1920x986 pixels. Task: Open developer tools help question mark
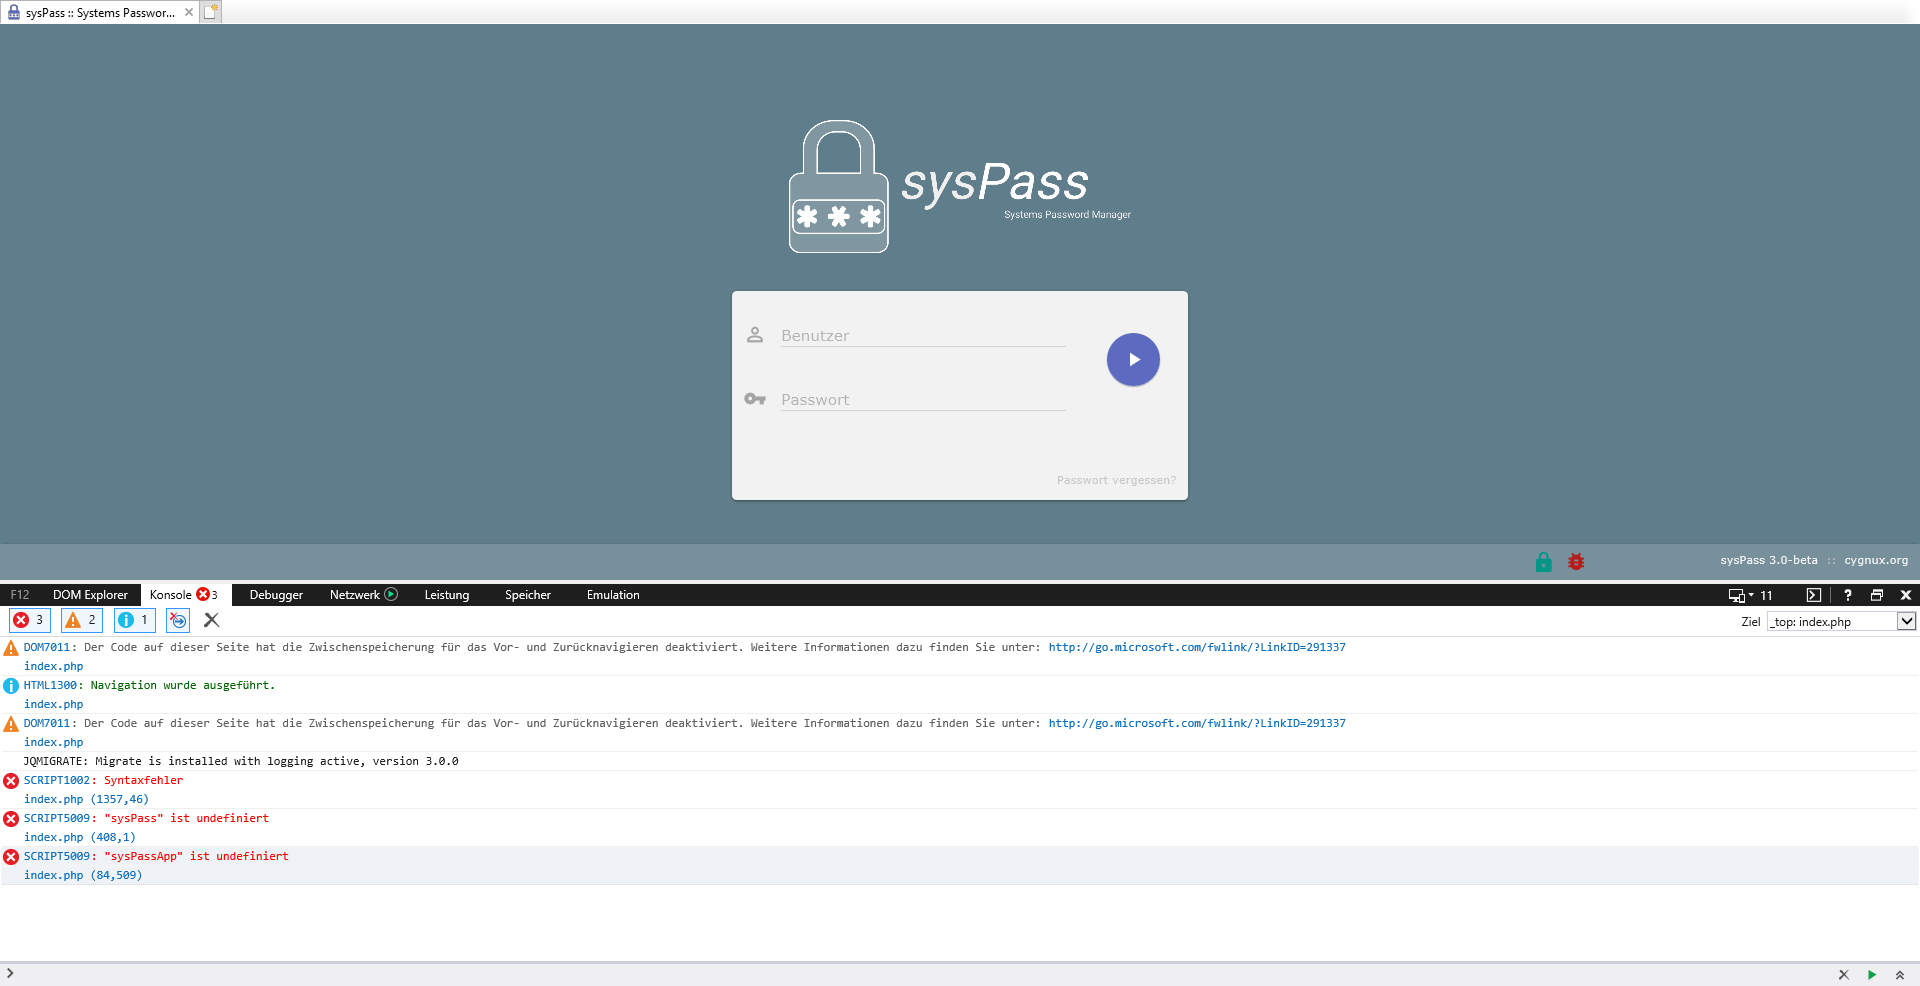tap(1847, 595)
